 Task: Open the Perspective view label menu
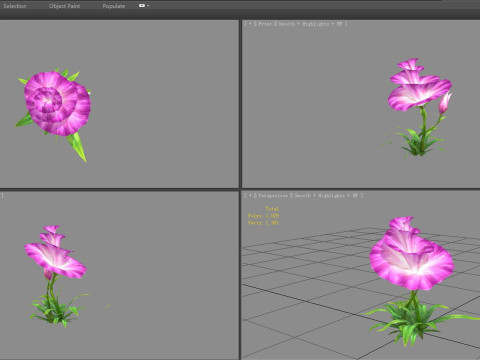273,196
